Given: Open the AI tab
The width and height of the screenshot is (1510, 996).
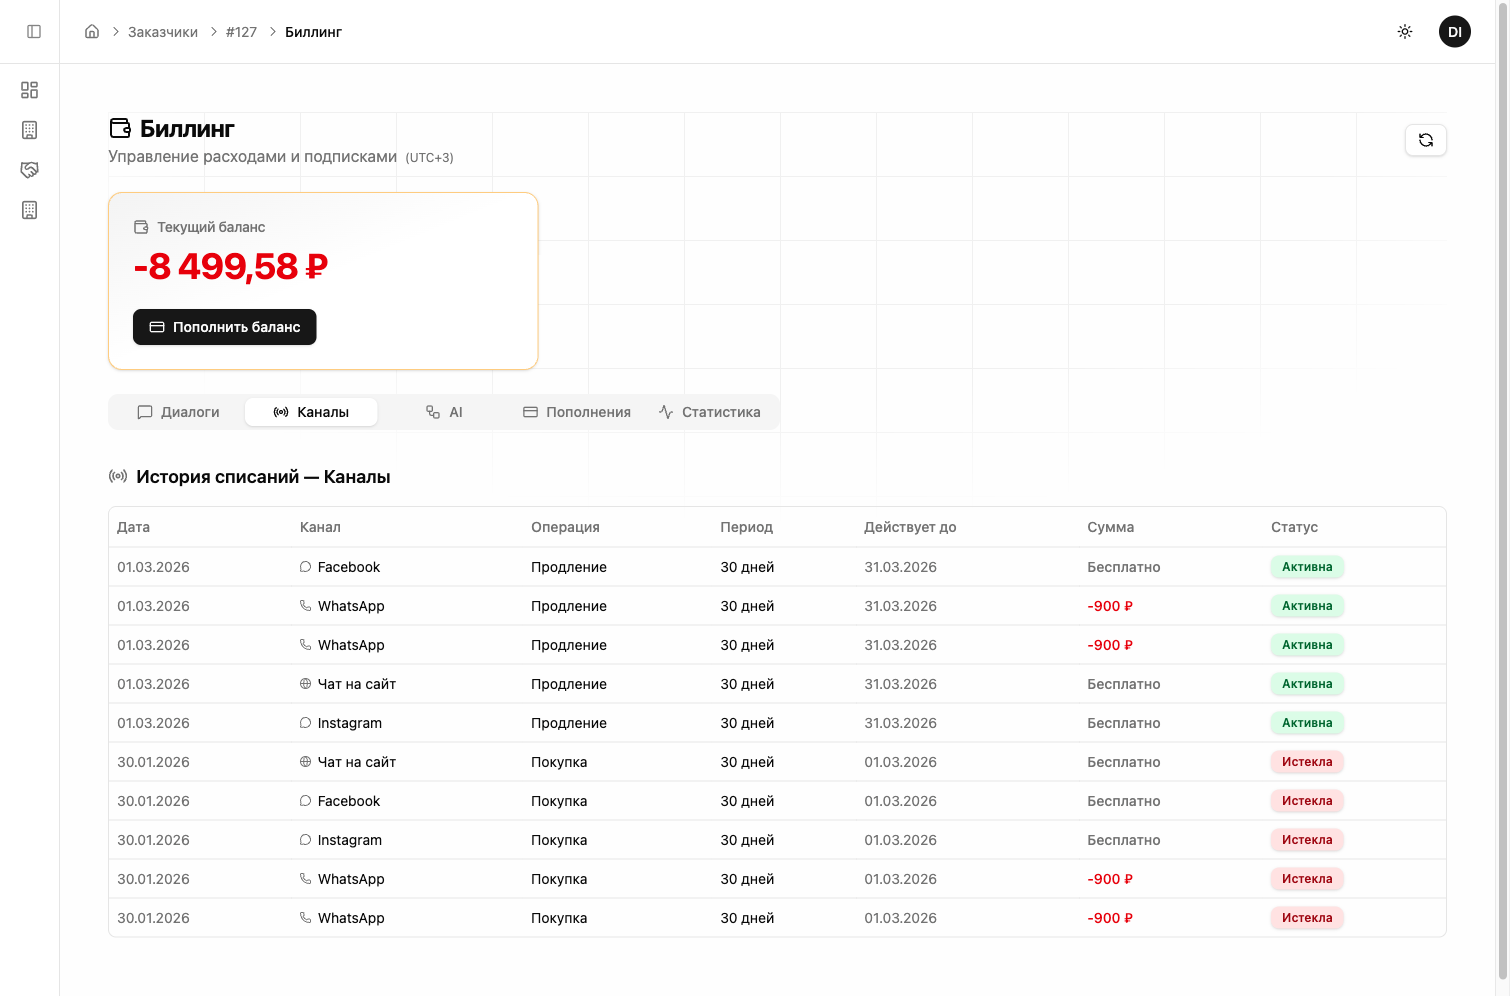Looking at the screenshot, I should 444,412.
